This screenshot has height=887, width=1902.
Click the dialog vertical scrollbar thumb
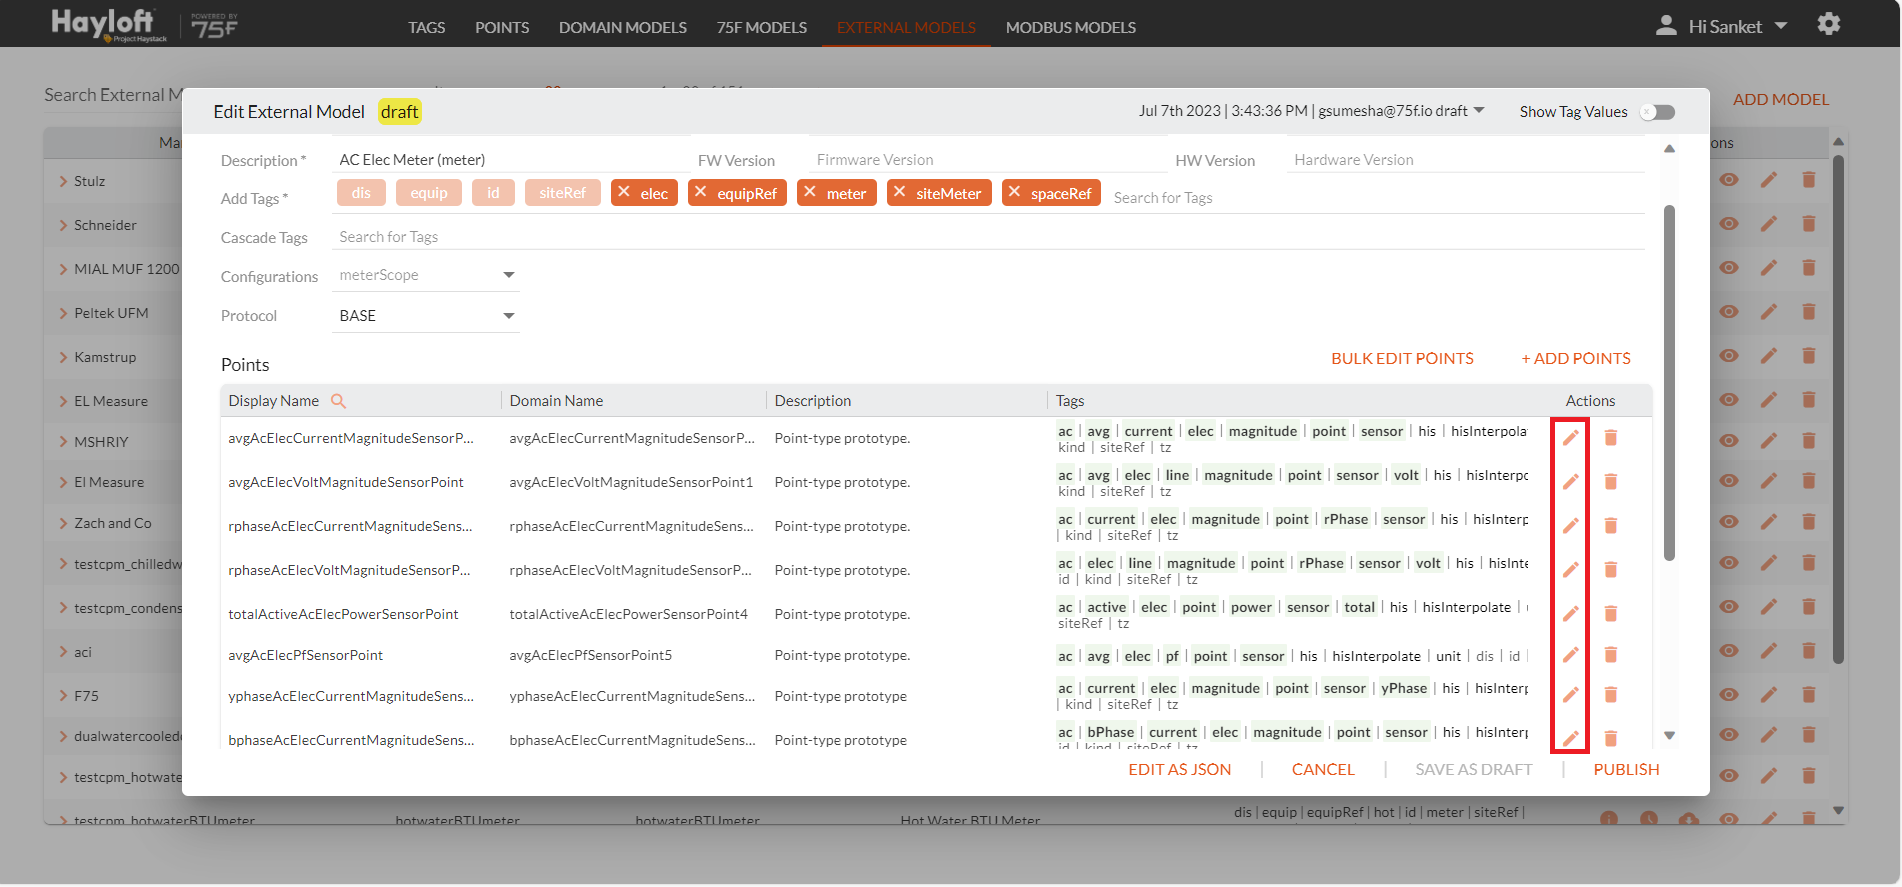(x=1668, y=382)
